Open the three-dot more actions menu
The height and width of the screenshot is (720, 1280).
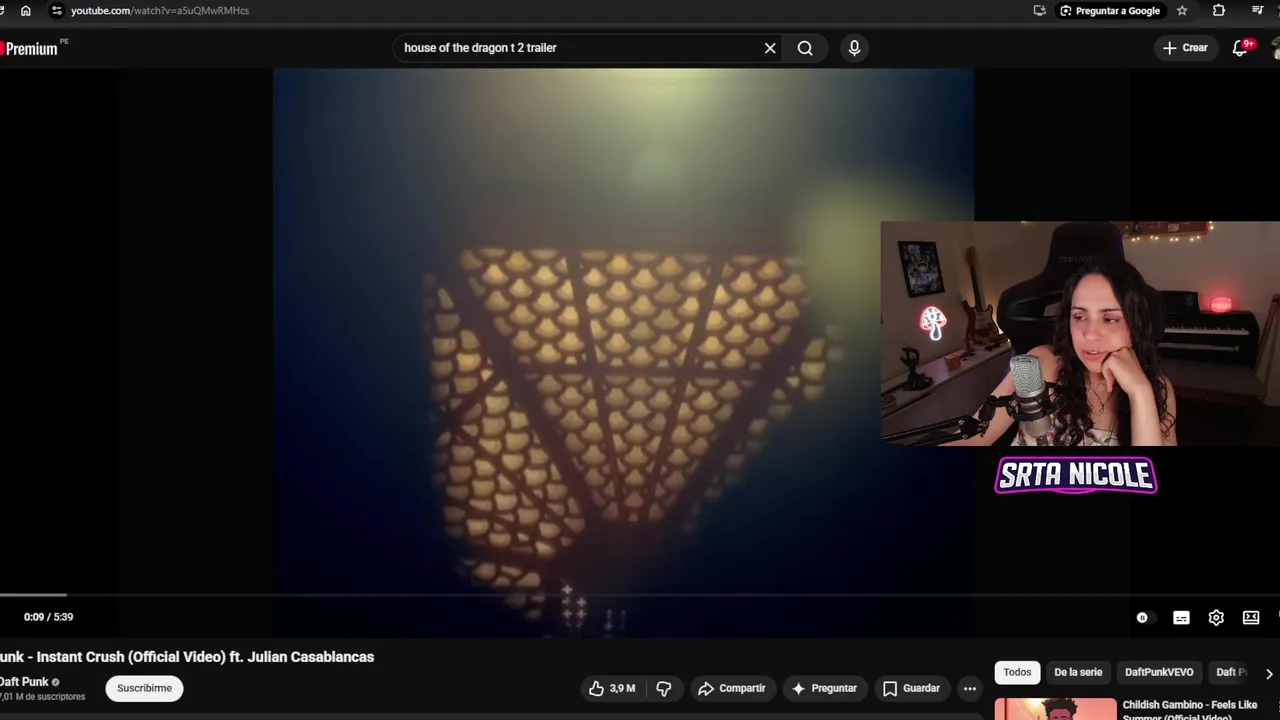[x=969, y=688]
